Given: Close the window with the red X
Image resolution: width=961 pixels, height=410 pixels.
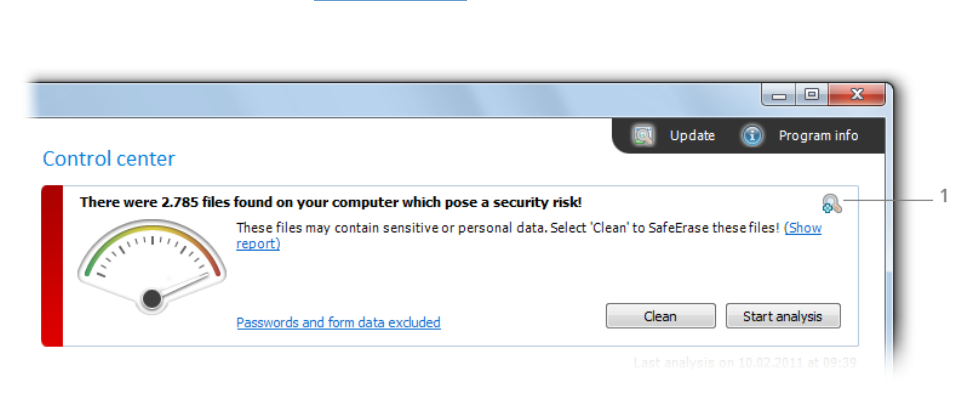Looking at the screenshot, I should click(x=857, y=95).
